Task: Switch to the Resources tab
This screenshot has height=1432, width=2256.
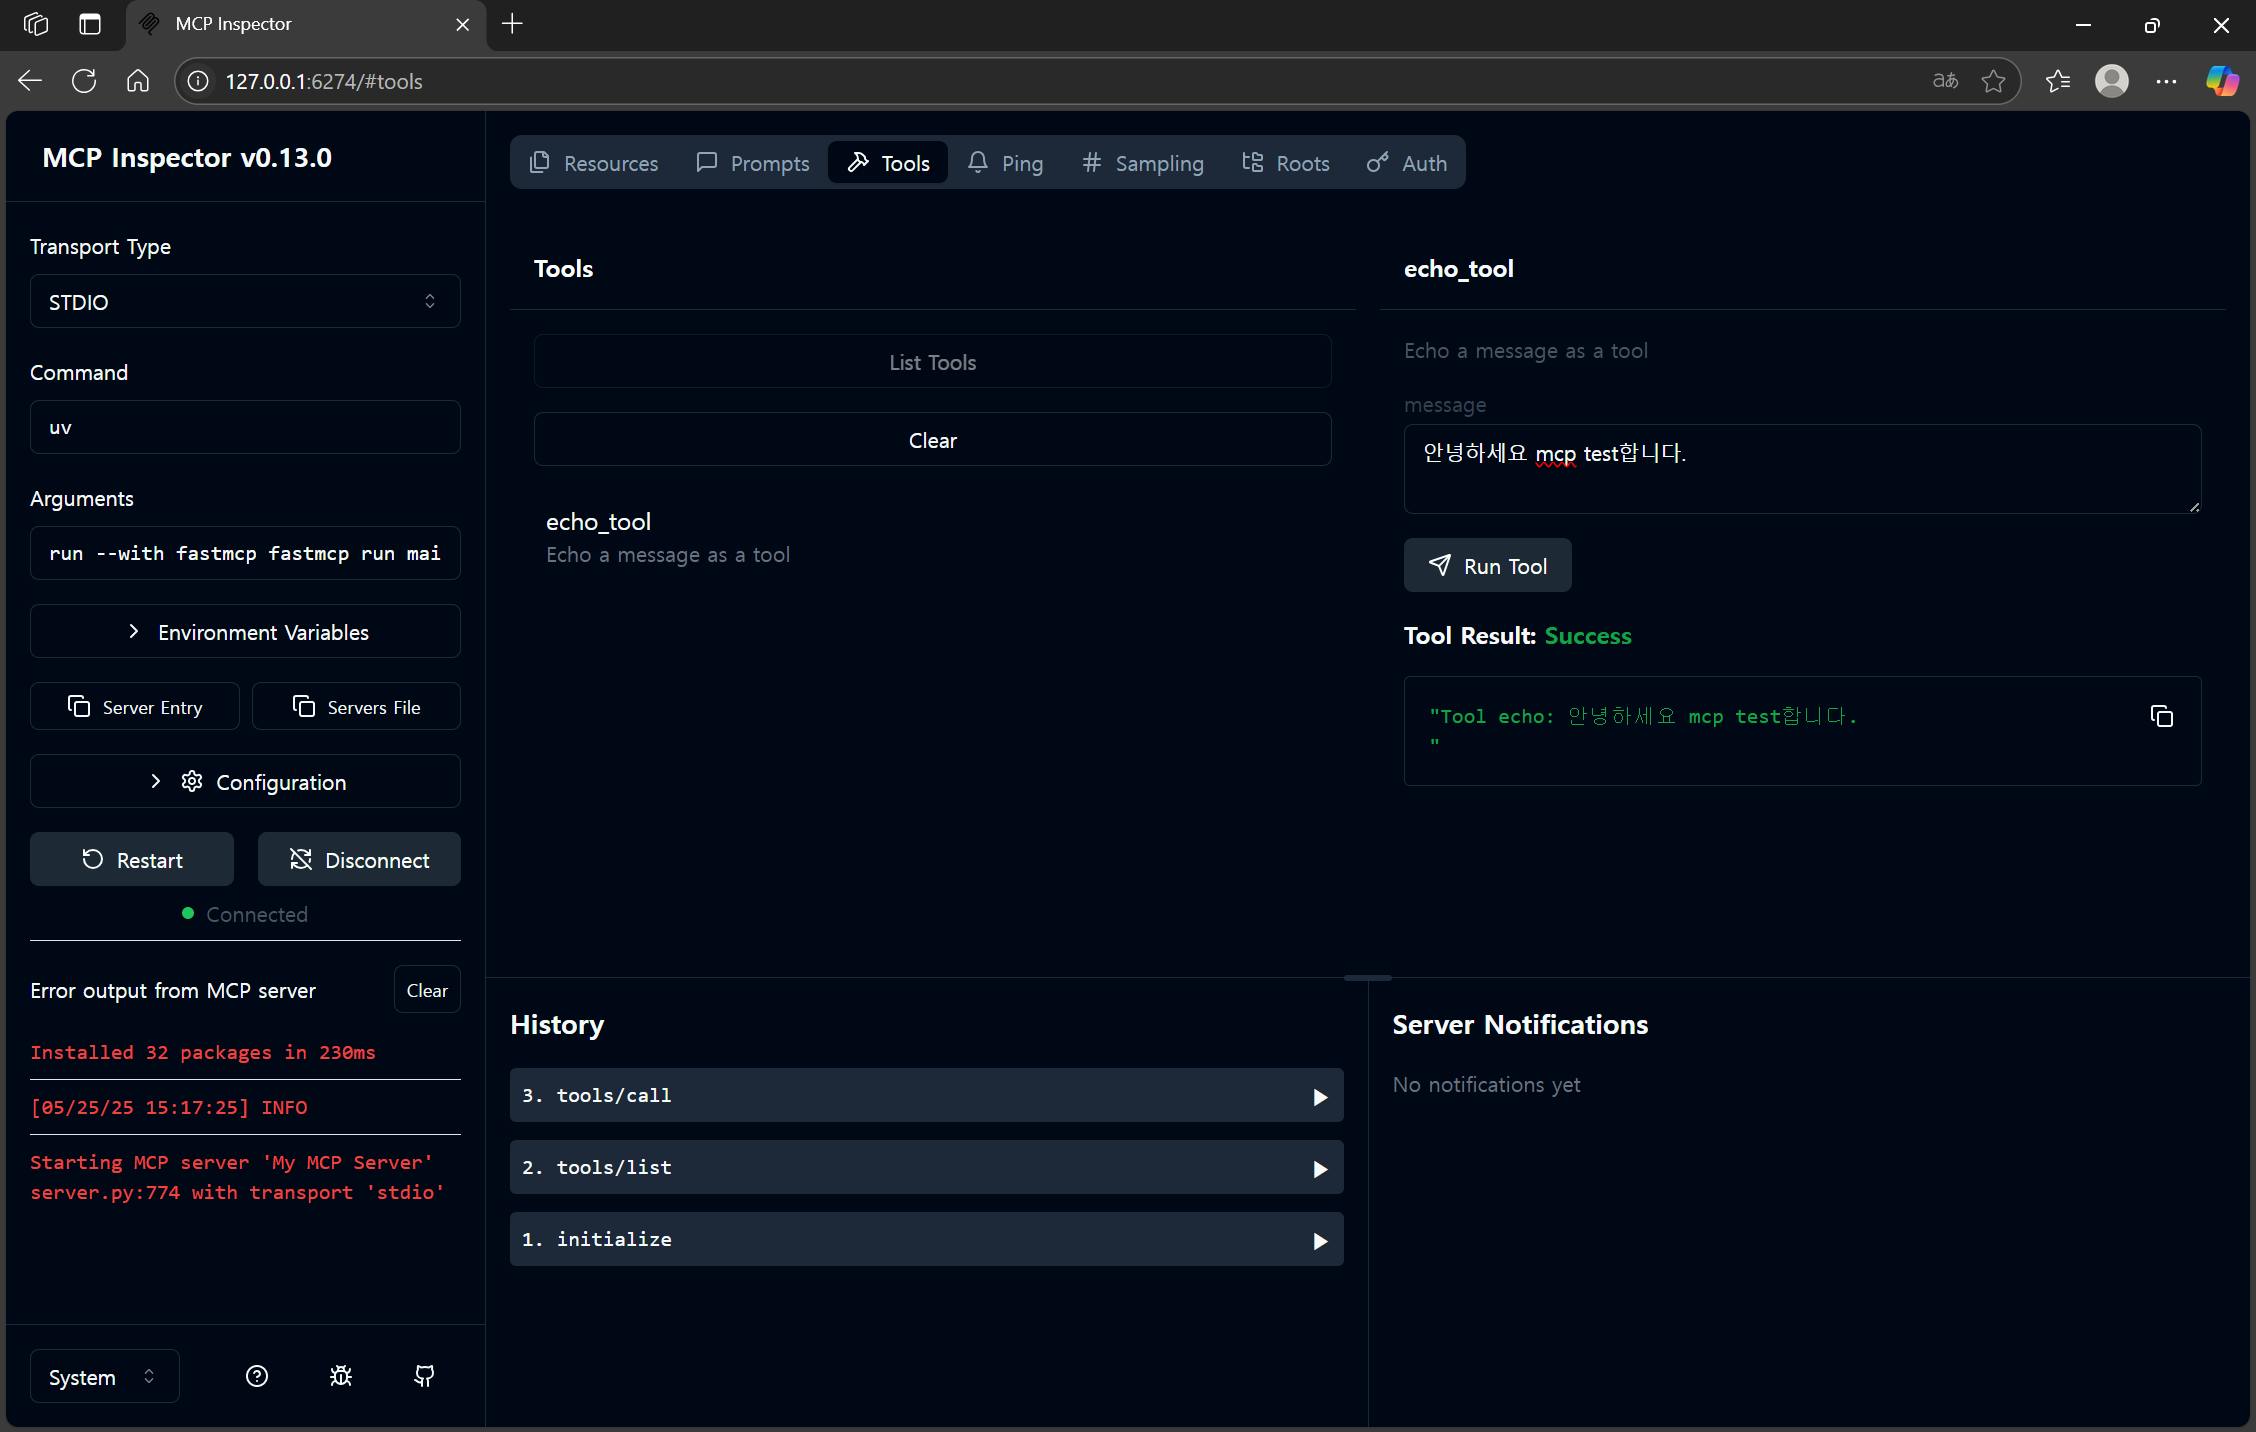Action: [594, 163]
